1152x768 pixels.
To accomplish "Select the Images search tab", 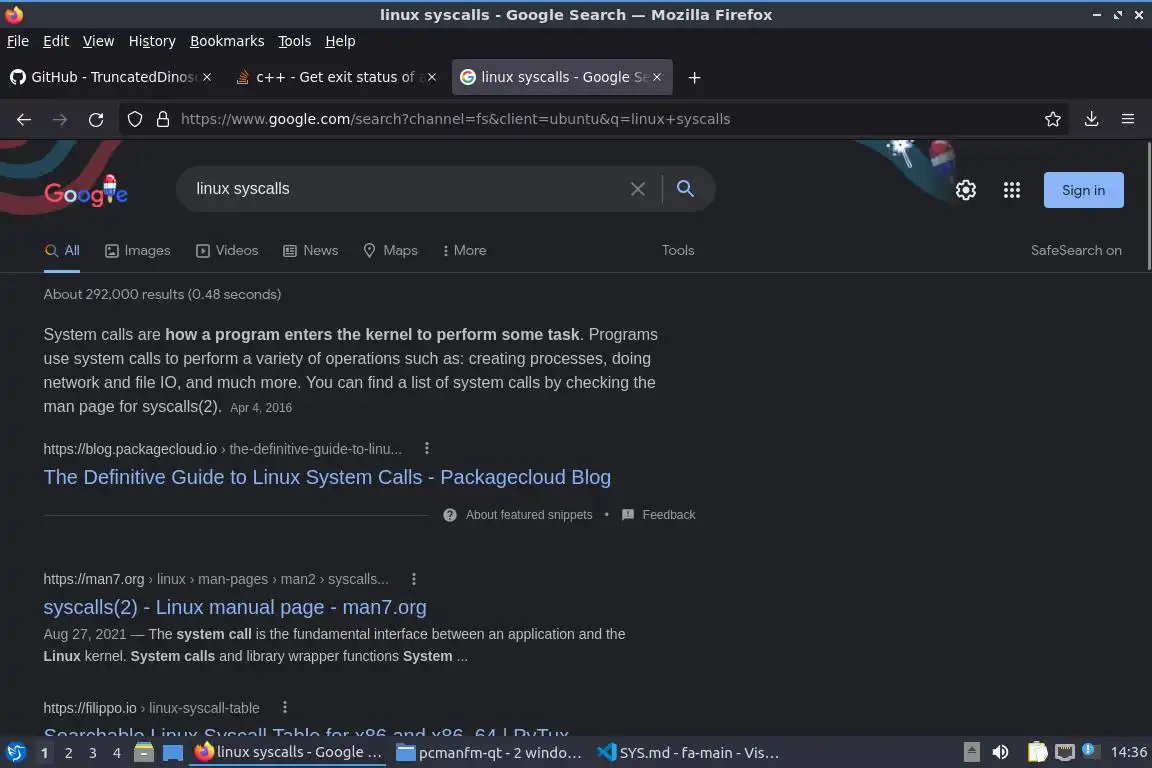I will coord(138,251).
